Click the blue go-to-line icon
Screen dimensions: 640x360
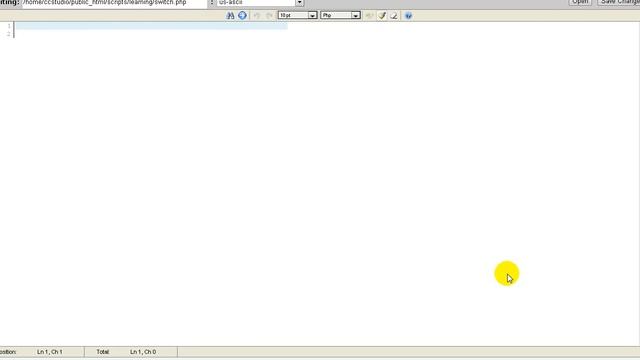pyautogui.click(x=242, y=16)
